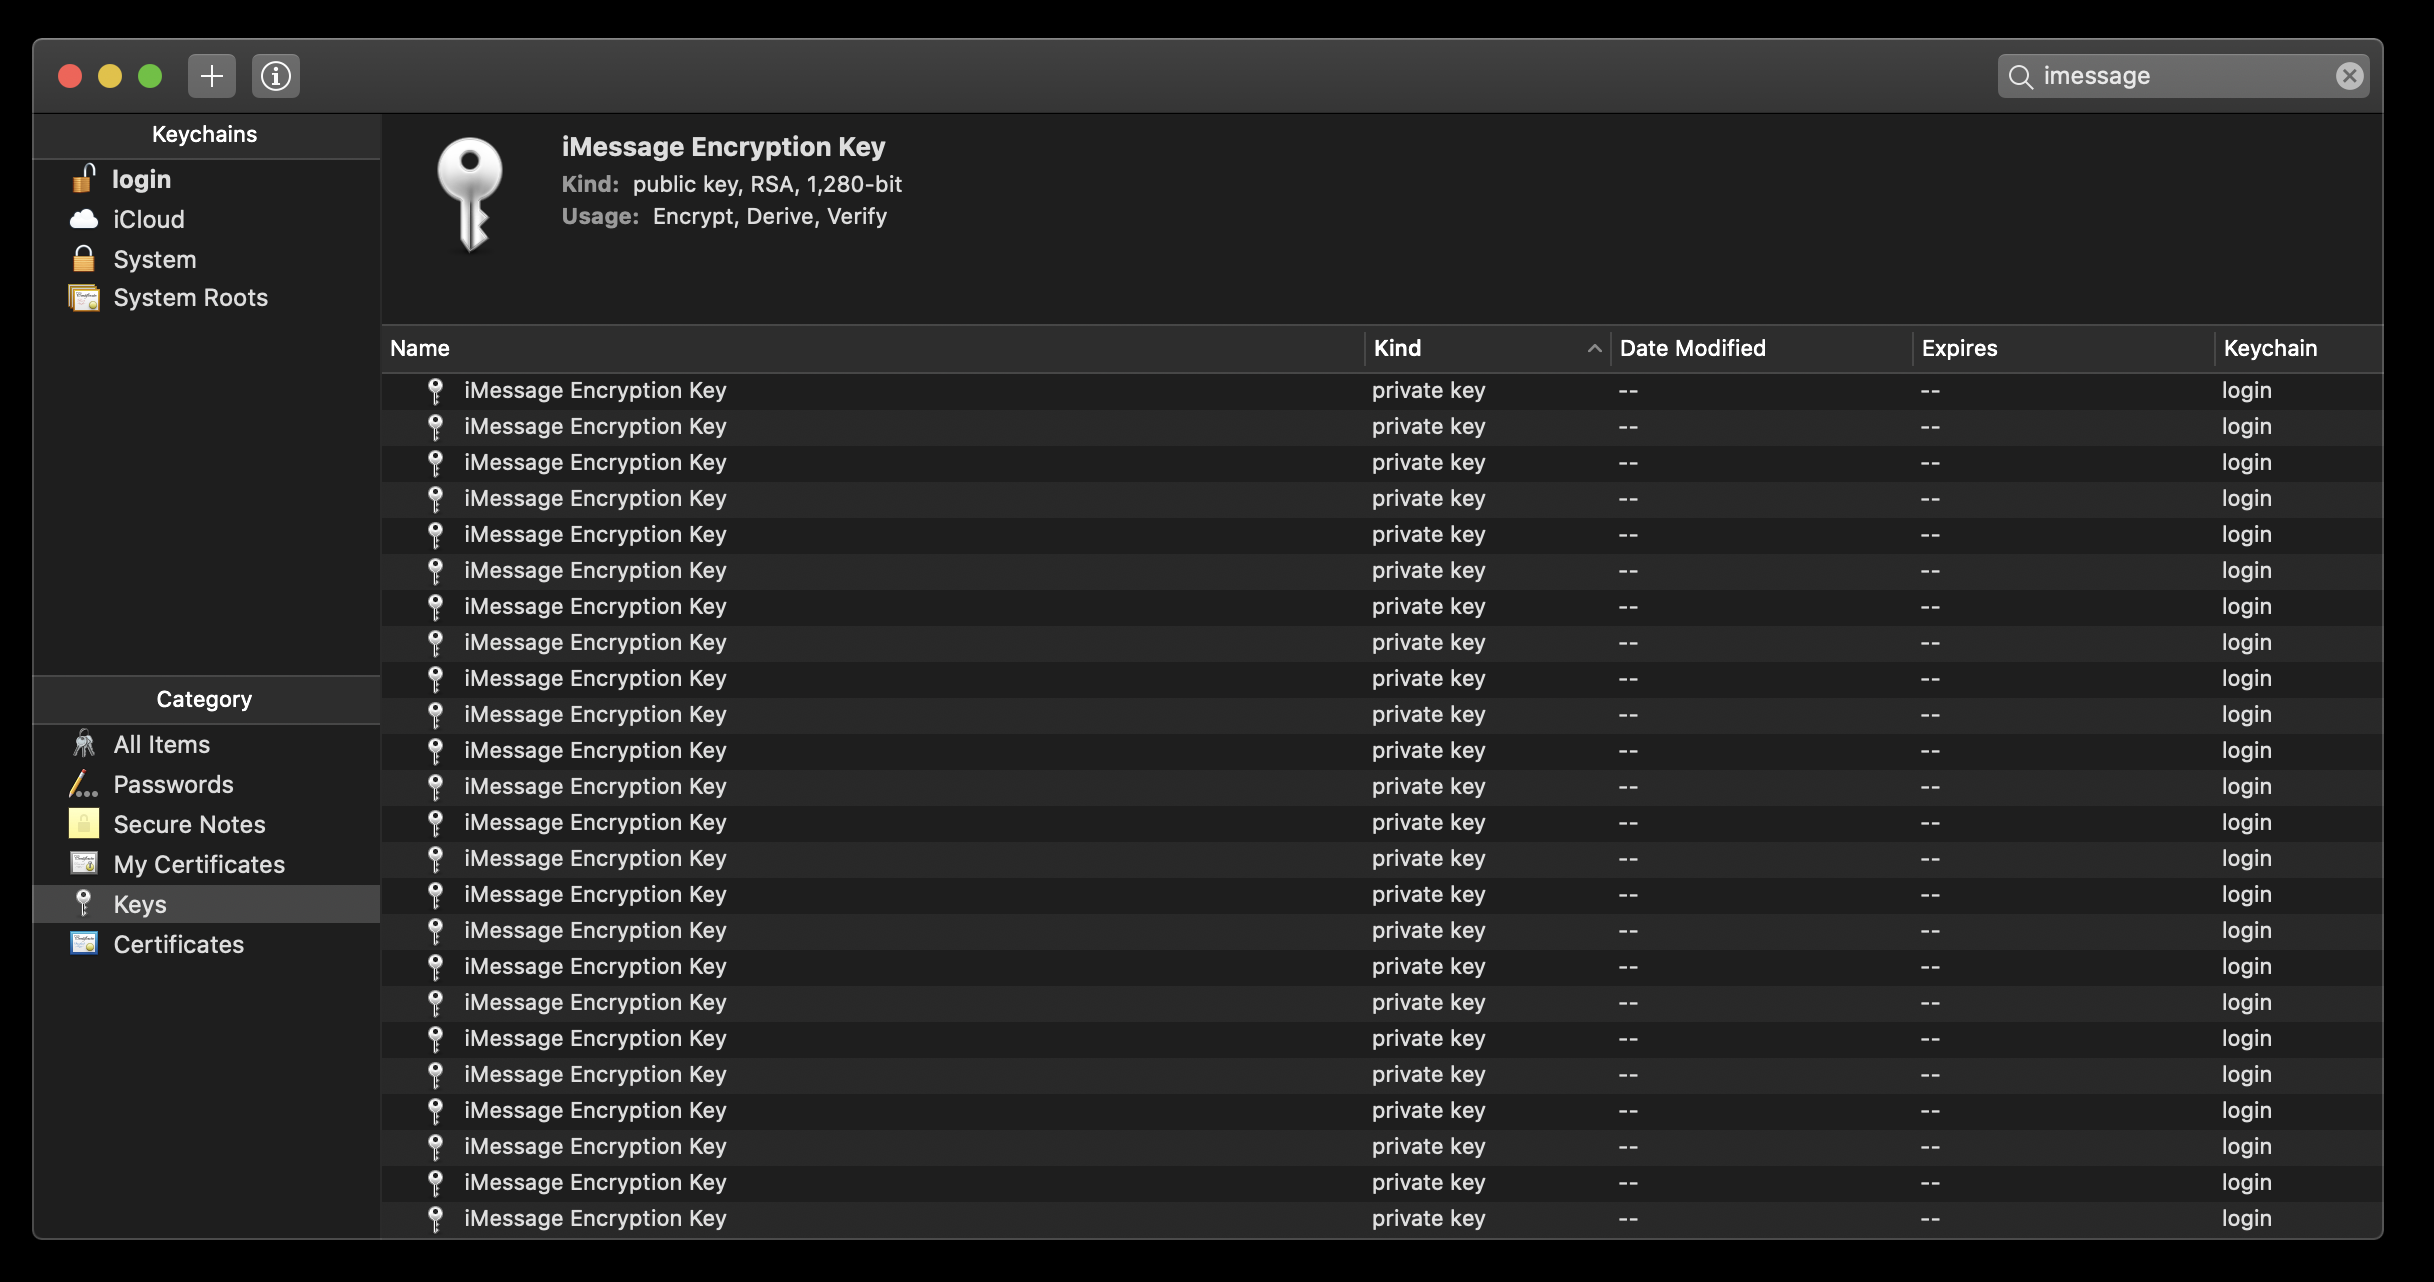Sort the list by the Name column

tap(873, 348)
